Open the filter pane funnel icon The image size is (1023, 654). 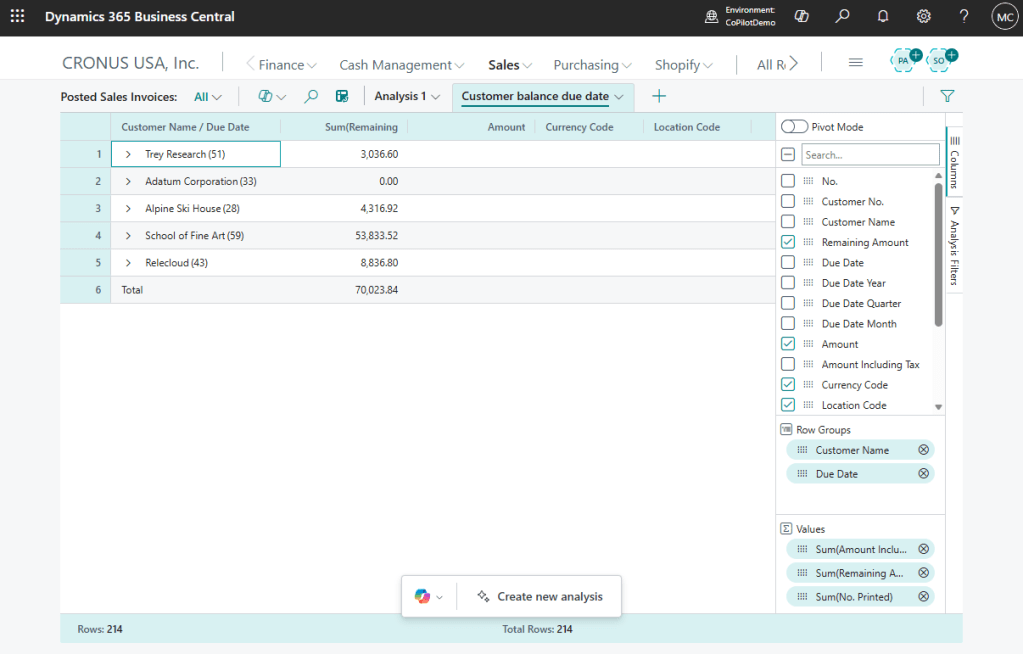tap(947, 96)
